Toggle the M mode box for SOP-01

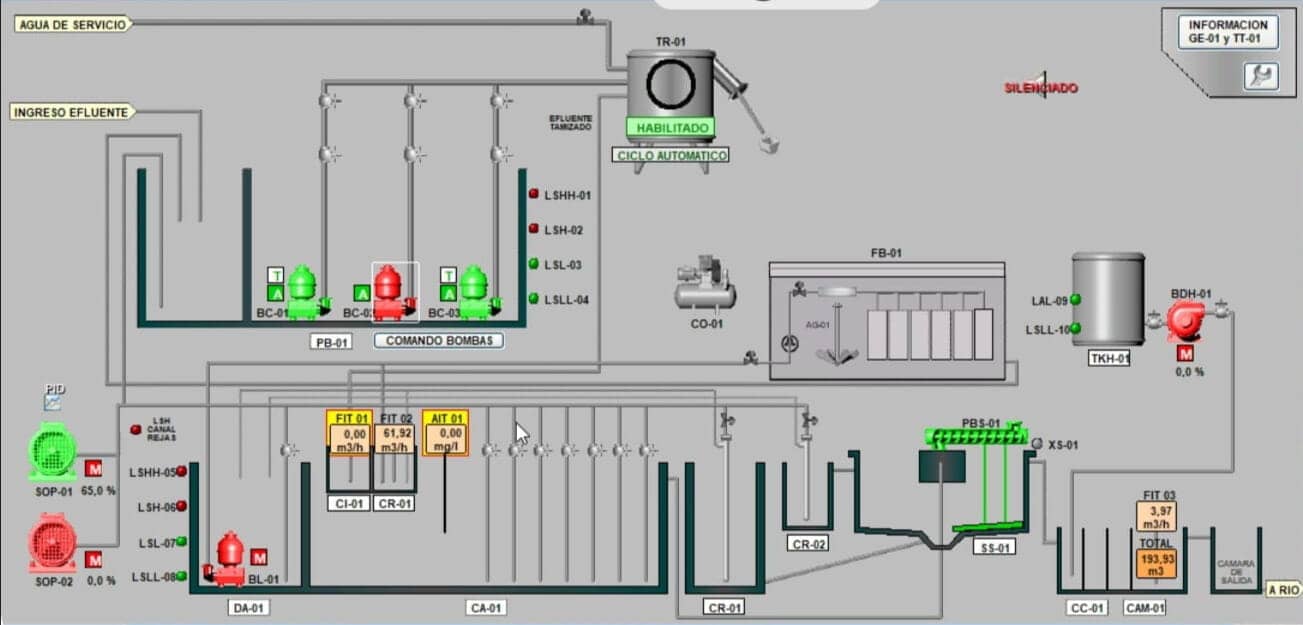pos(93,468)
